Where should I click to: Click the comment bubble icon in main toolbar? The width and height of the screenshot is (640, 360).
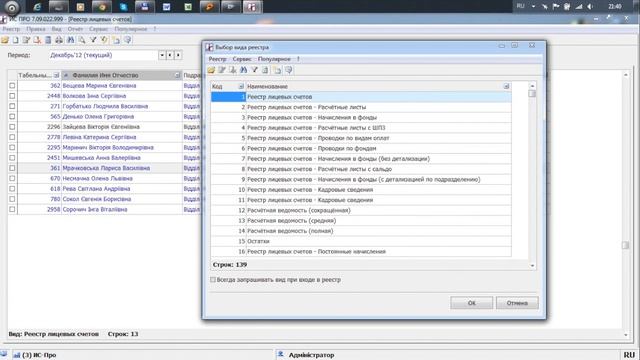(x=128, y=40)
